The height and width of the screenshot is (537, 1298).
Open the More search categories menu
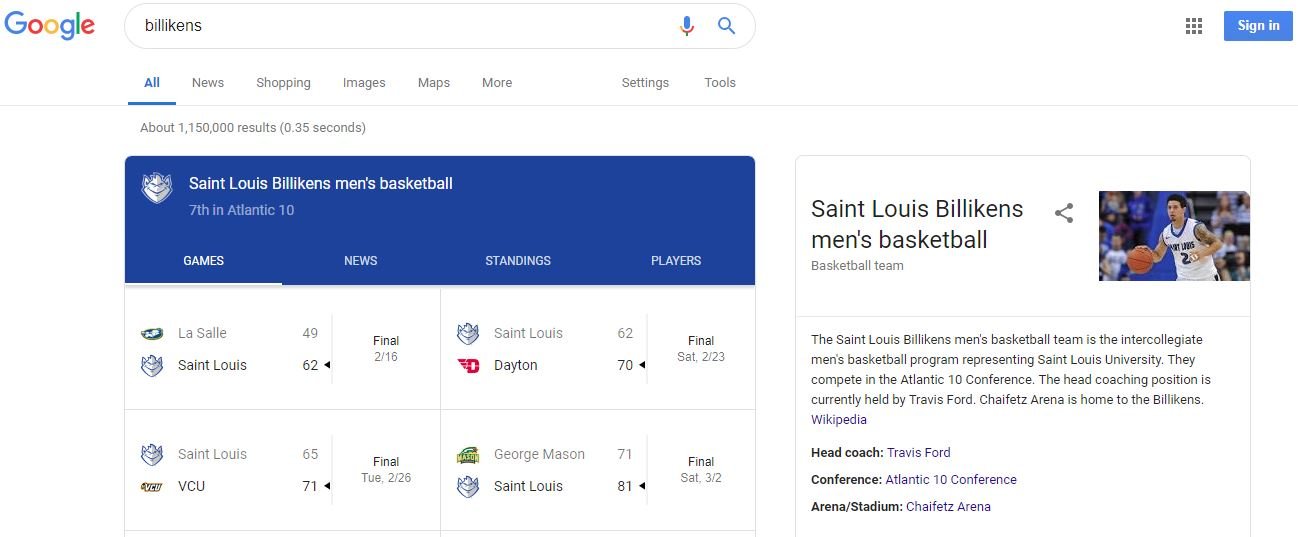coord(497,83)
